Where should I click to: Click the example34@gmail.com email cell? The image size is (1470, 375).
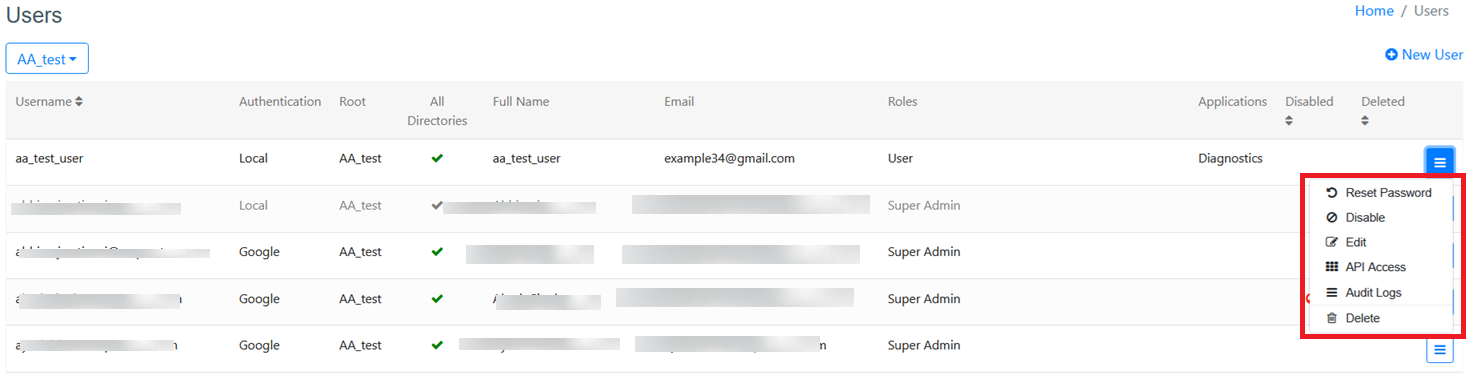click(729, 158)
